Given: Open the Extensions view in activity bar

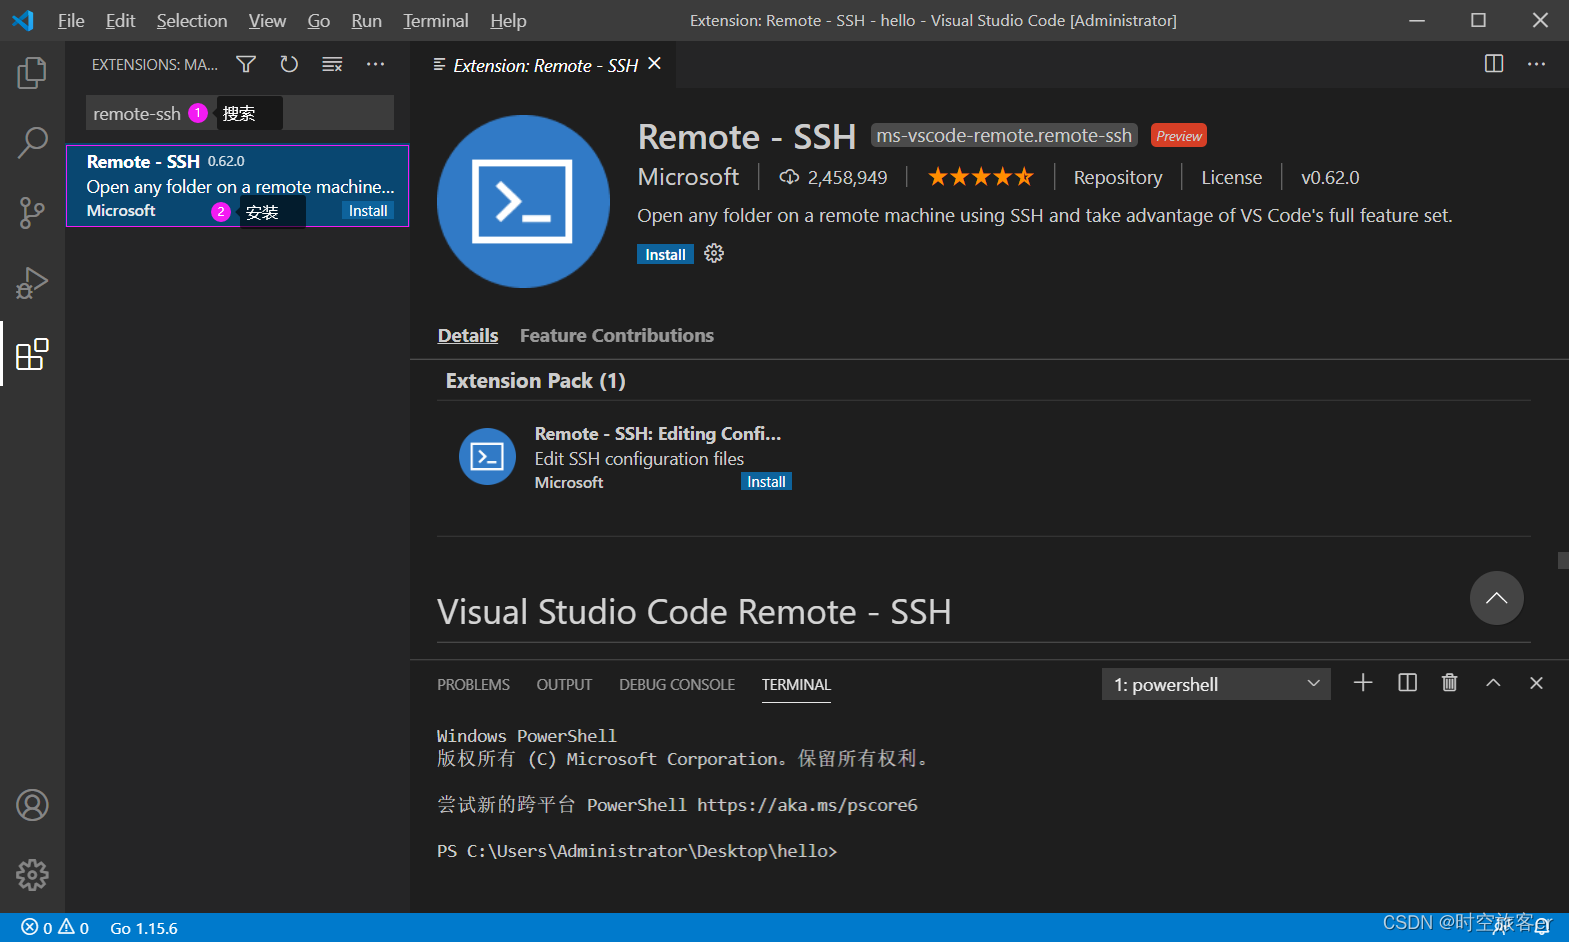Looking at the screenshot, I should [32, 354].
